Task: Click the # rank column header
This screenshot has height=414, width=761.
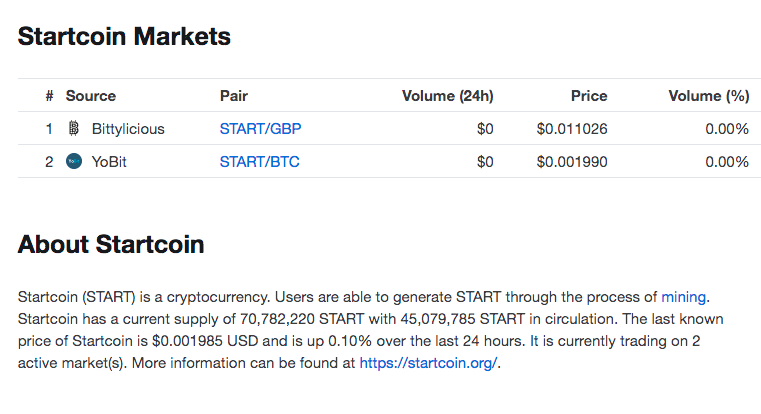Action: click(49, 96)
